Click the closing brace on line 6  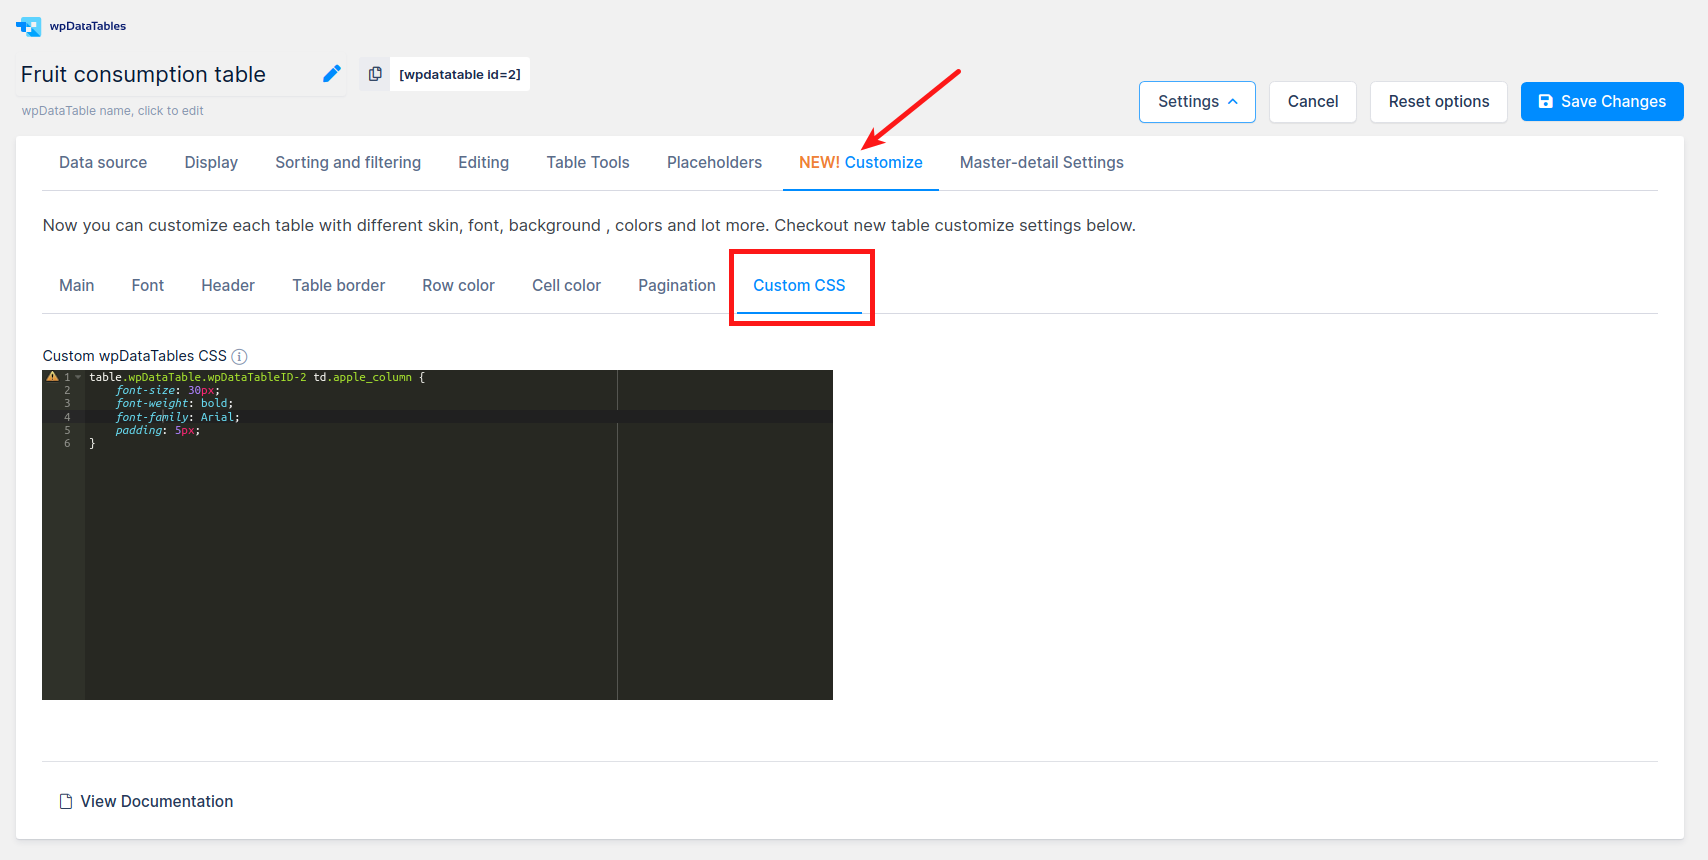pyautogui.click(x=92, y=443)
